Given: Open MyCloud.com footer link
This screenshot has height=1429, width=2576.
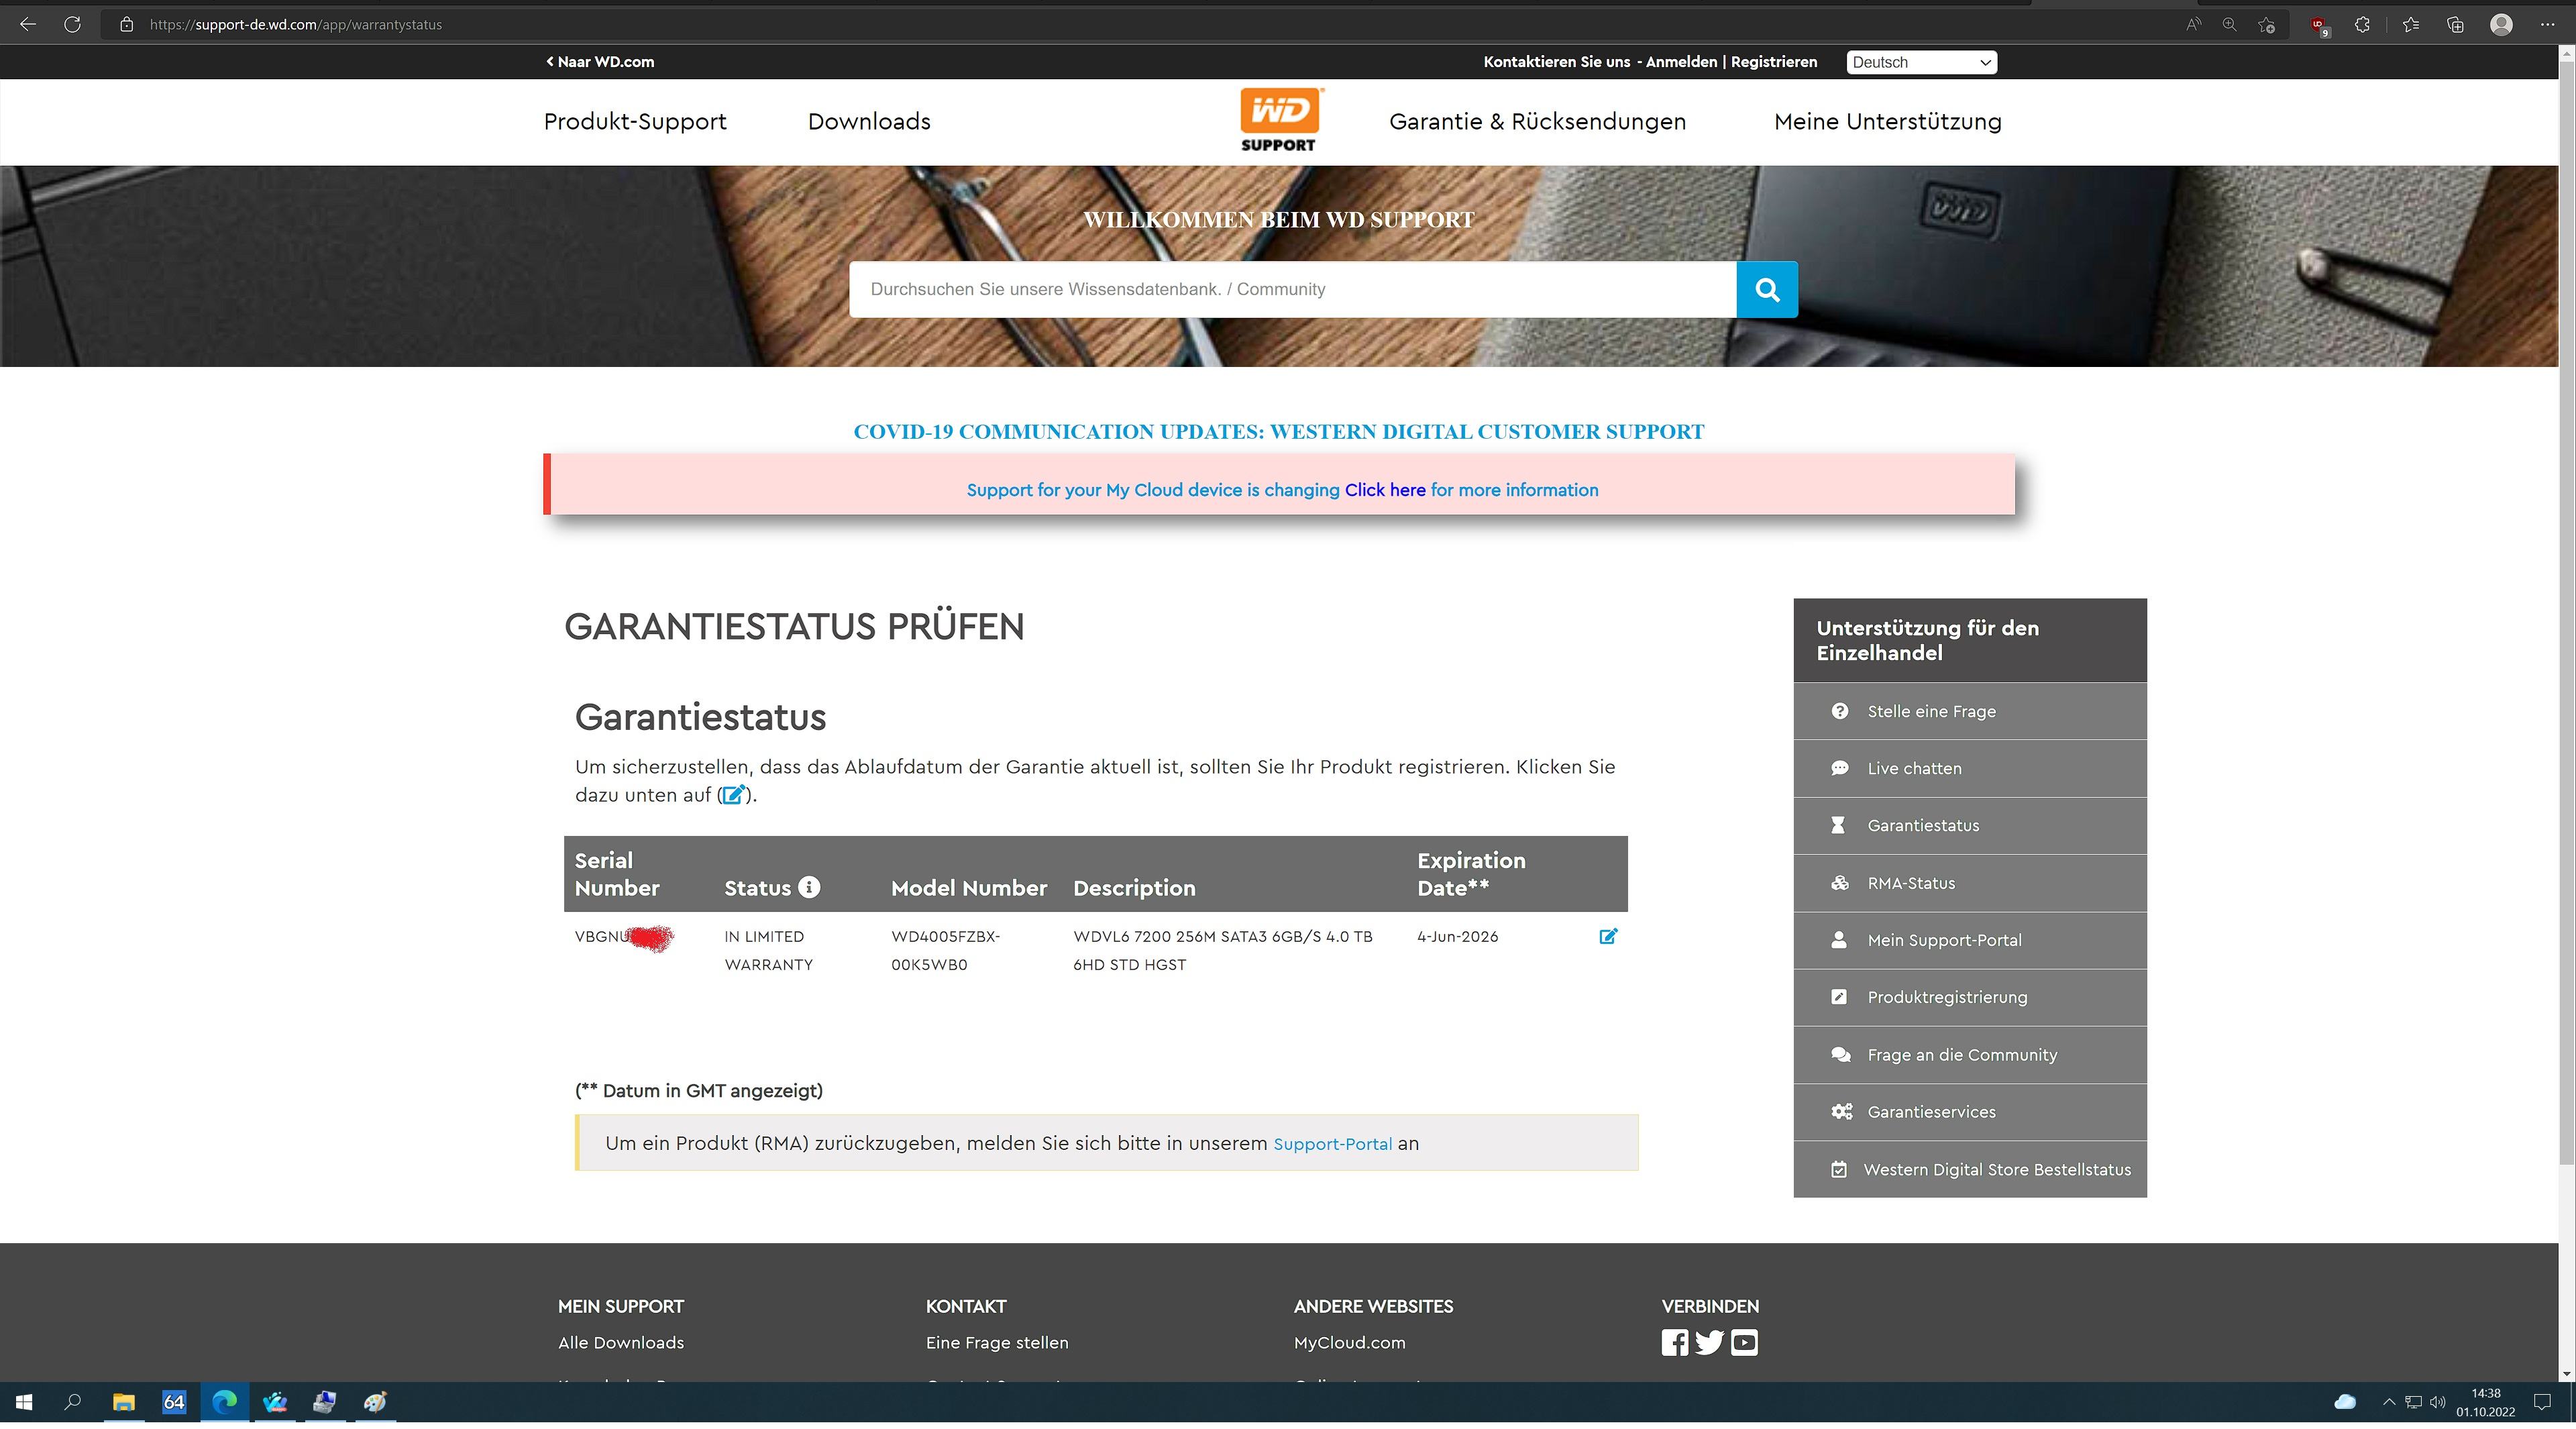Looking at the screenshot, I should point(1349,1343).
